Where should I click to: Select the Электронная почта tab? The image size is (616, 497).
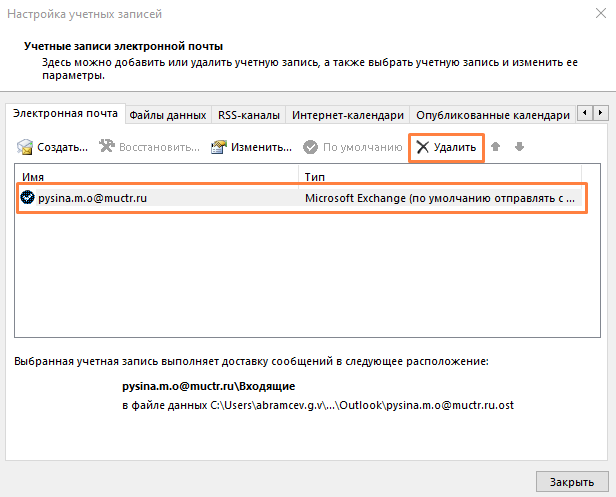pyautogui.click(x=65, y=114)
